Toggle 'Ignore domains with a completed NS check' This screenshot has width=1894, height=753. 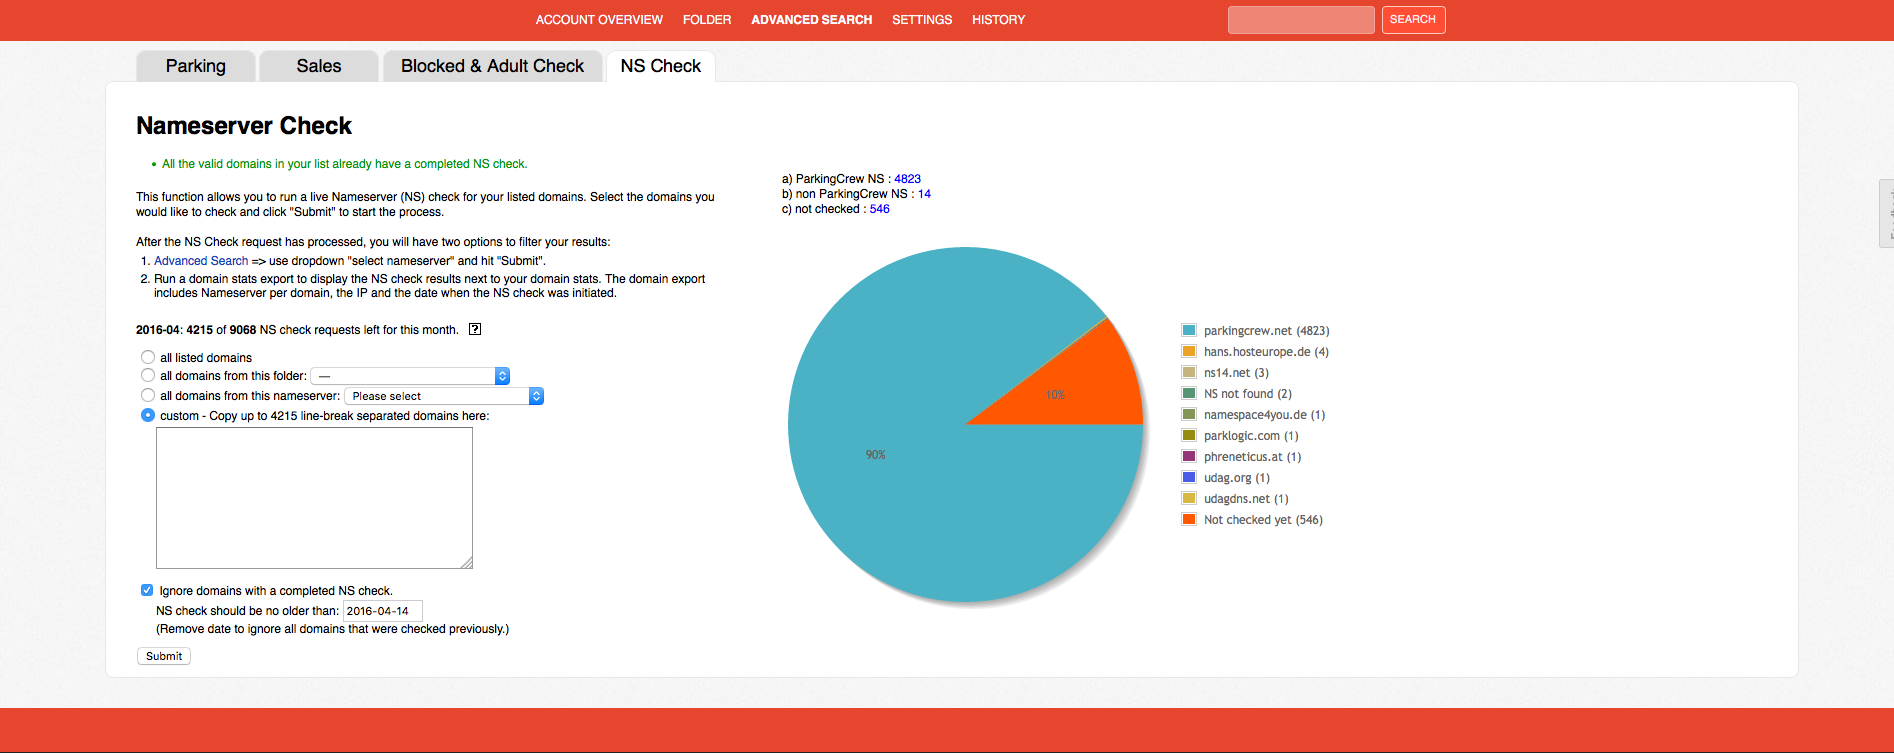147,591
